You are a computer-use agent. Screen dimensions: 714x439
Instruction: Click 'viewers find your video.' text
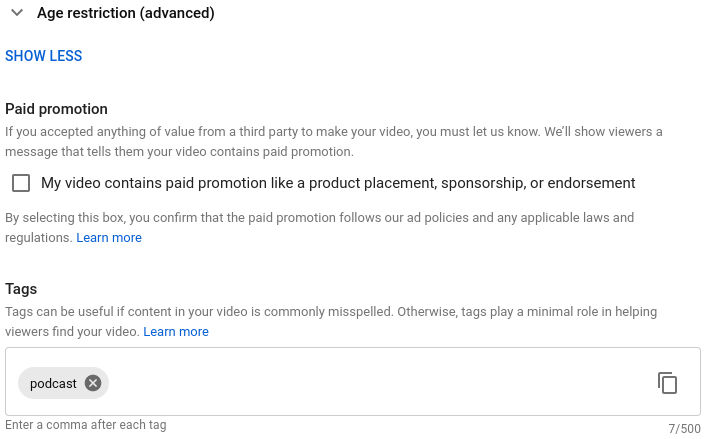pyautogui.click(x=72, y=332)
